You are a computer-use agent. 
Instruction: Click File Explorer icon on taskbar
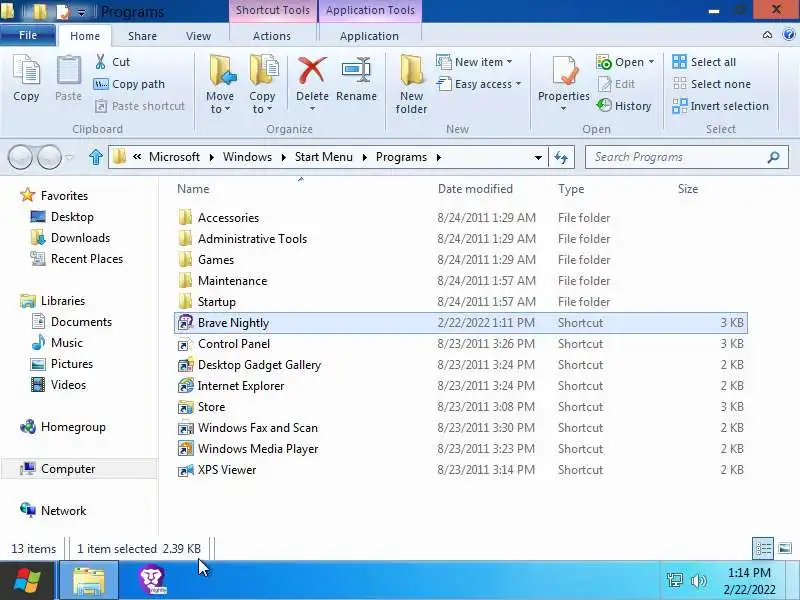[x=89, y=580]
